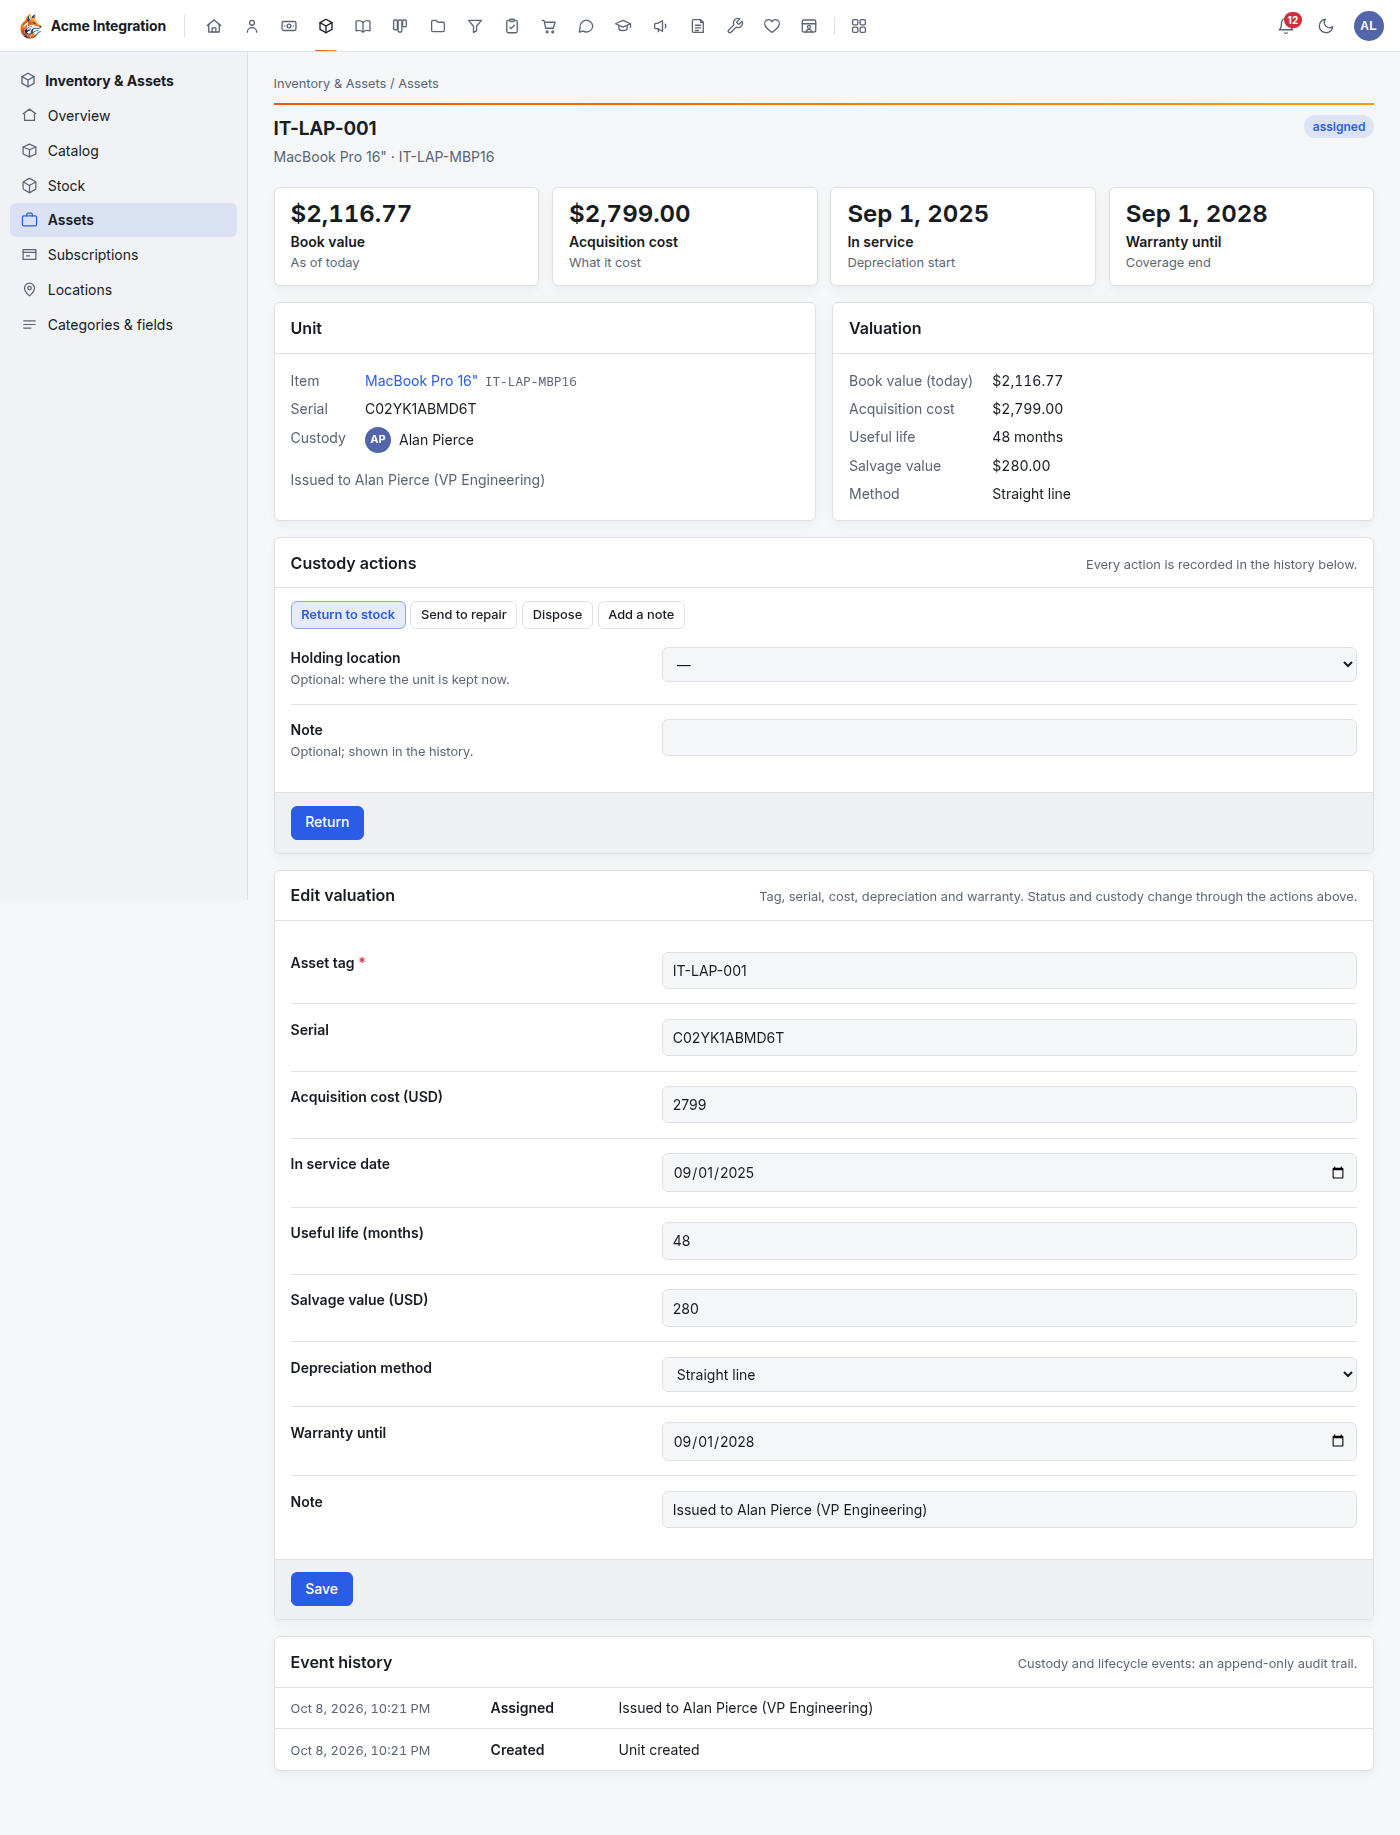Open the four-squares apps grid icon

coord(859,26)
